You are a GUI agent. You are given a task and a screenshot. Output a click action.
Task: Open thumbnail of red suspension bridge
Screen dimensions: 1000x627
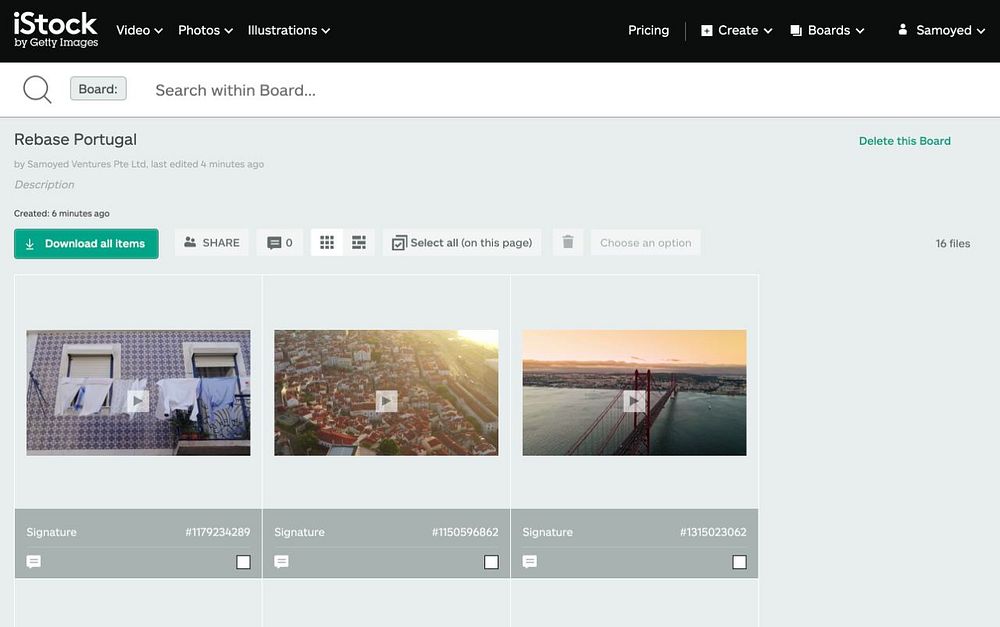634,392
